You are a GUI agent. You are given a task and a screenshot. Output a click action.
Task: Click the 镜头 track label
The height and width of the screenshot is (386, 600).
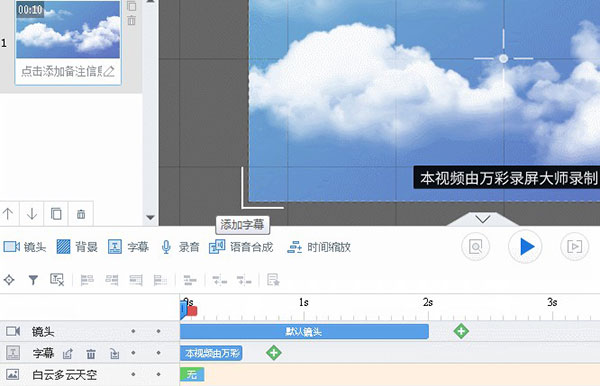tap(43, 331)
